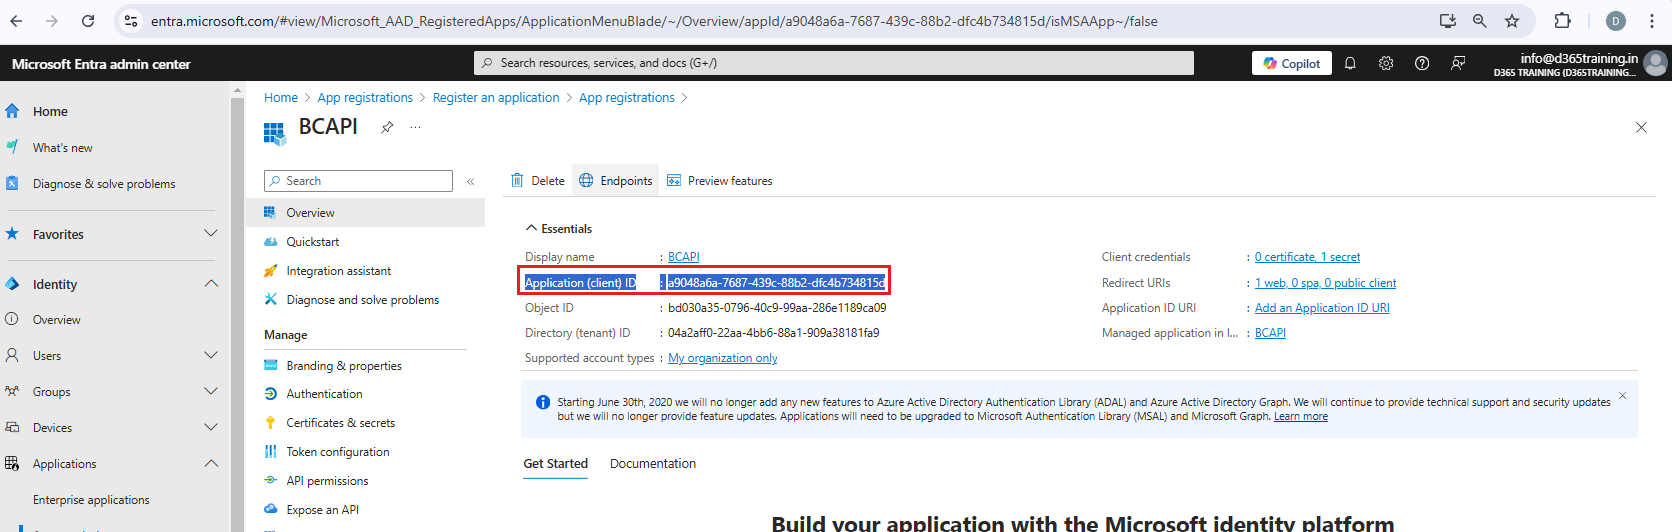Open the zoom magnifier icon in address bar
This screenshot has height=532, width=1672.
pyautogui.click(x=1480, y=21)
